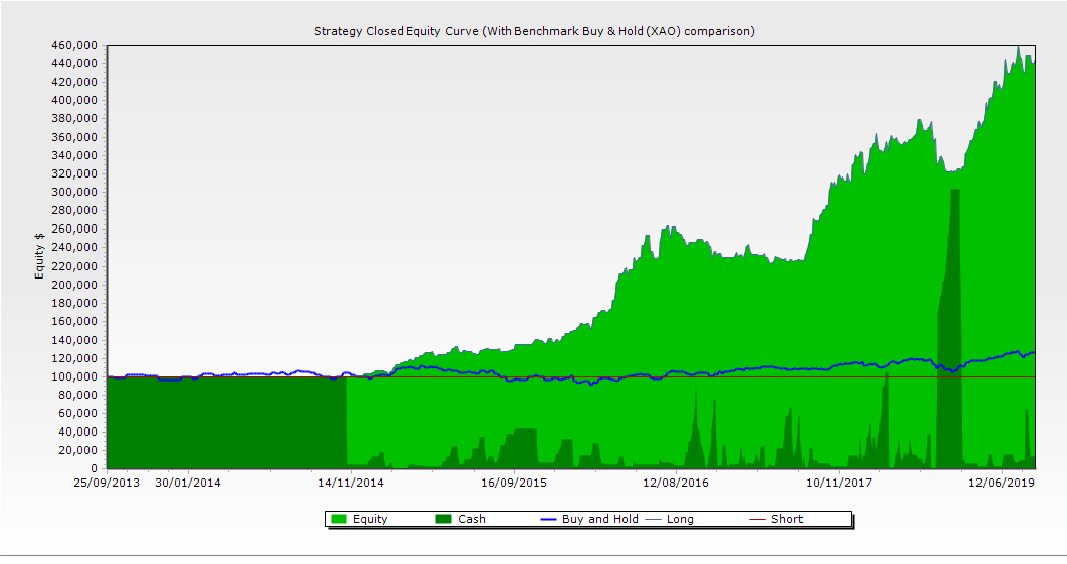Click the Equity legend label text
The height and width of the screenshot is (564, 1067).
[x=370, y=519]
